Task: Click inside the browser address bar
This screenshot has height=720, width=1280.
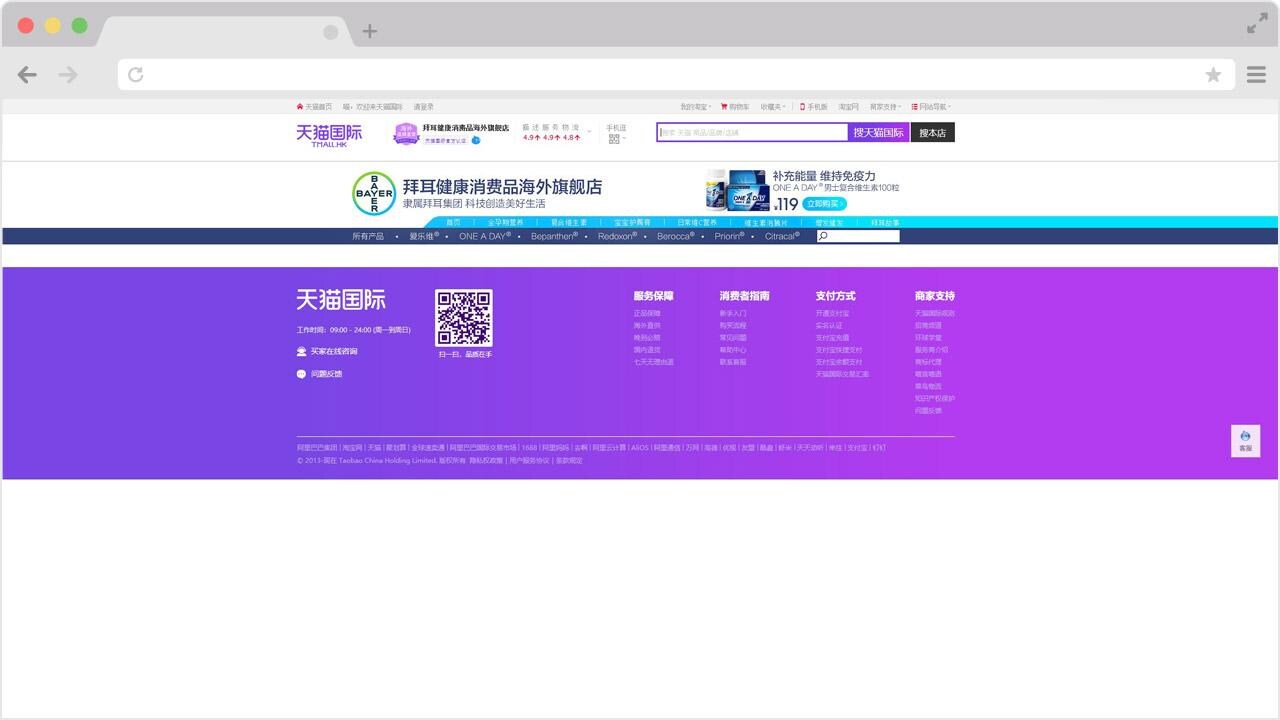Action: (x=676, y=75)
